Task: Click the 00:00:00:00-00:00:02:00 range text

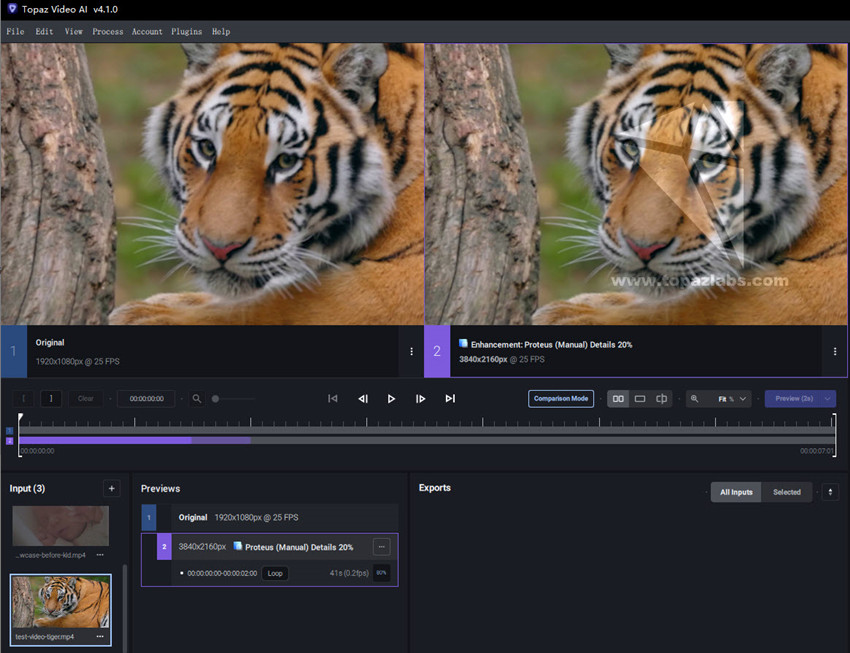Action: [222, 573]
